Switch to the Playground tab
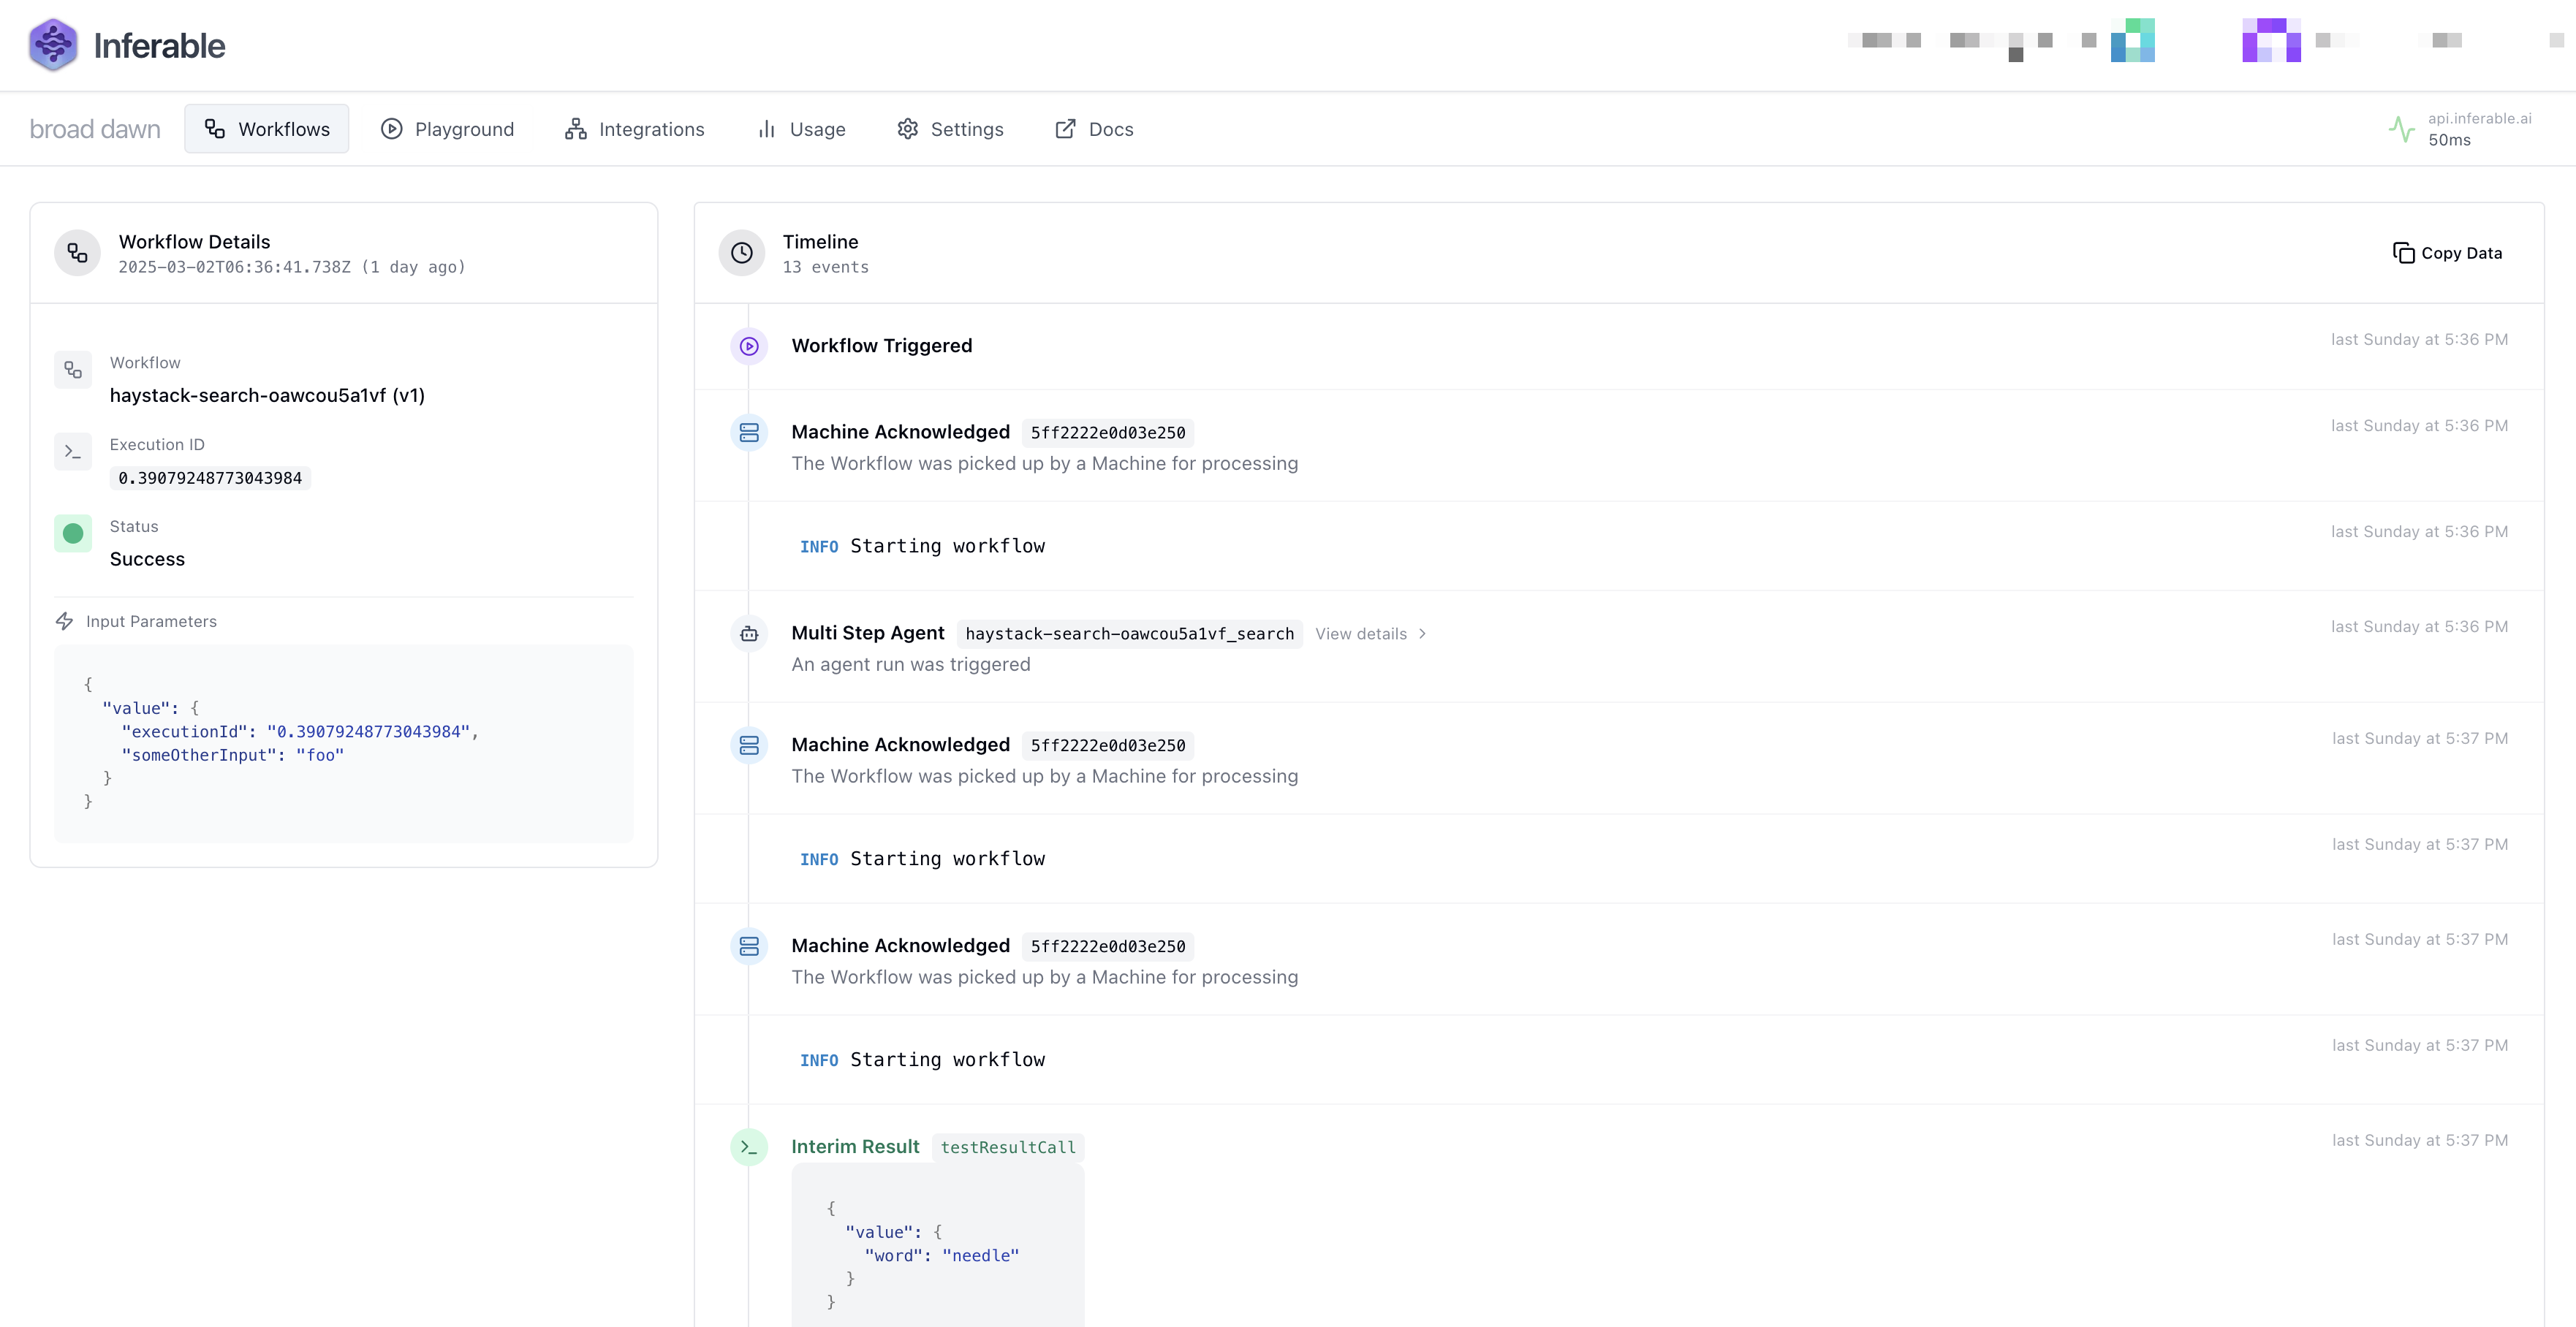The height and width of the screenshot is (1327, 2576). pyautogui.click(x=447, y=129)
